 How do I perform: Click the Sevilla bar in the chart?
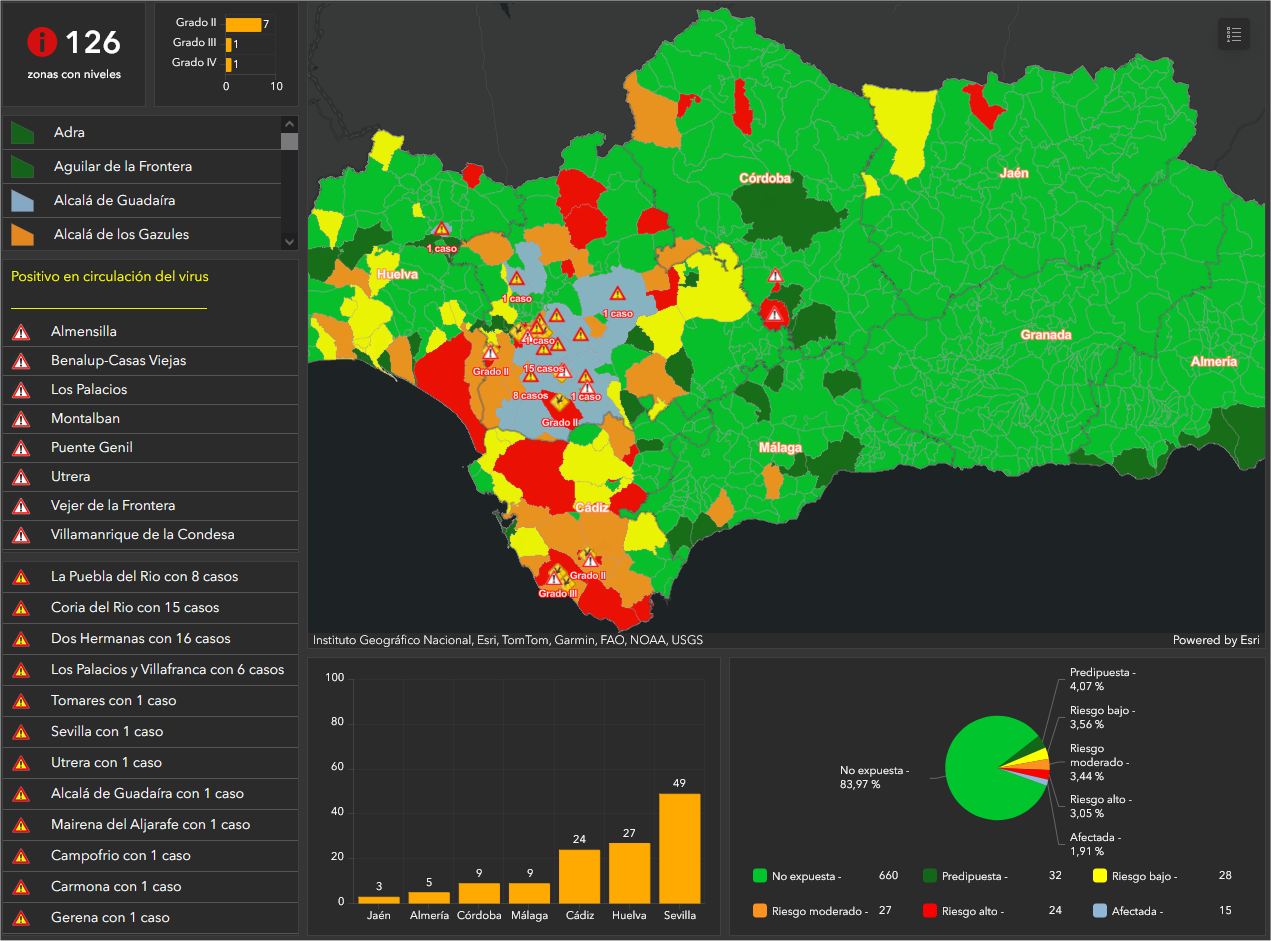(680, 848)
